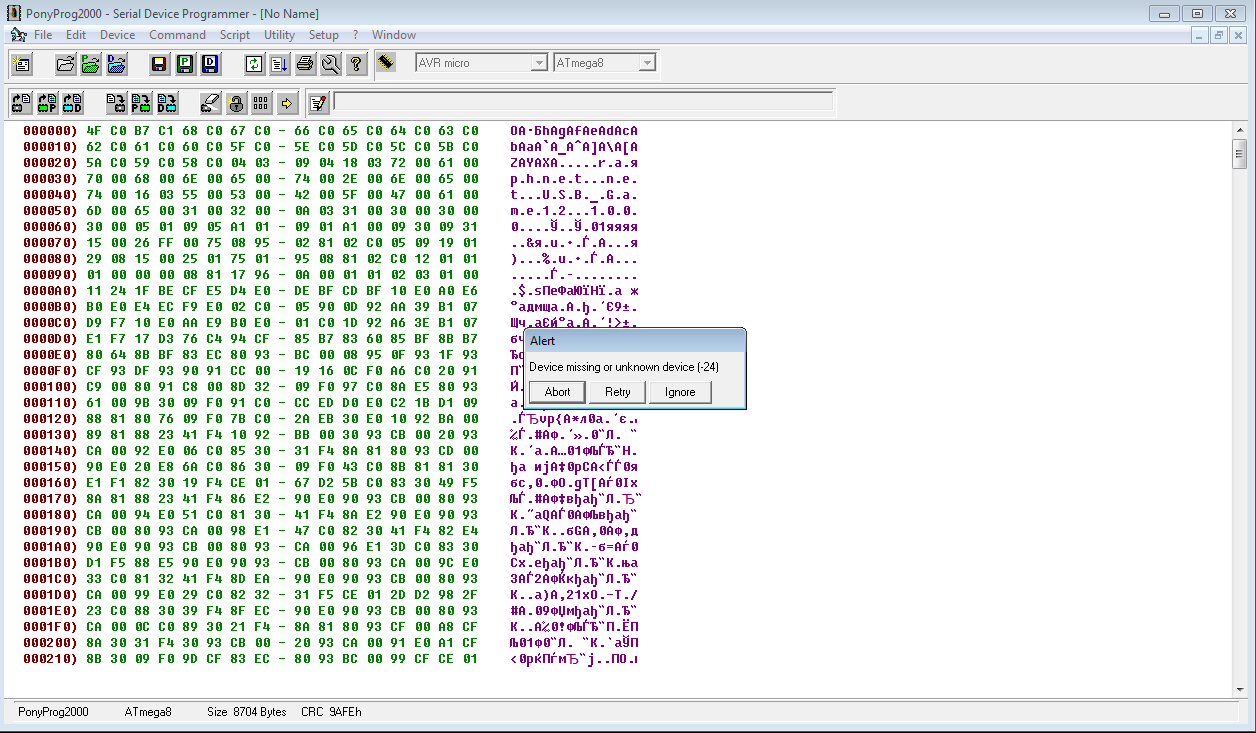Click scrollbar down arrow in hex view
The image size is (1256, 733).
[x=1240, y=689]
